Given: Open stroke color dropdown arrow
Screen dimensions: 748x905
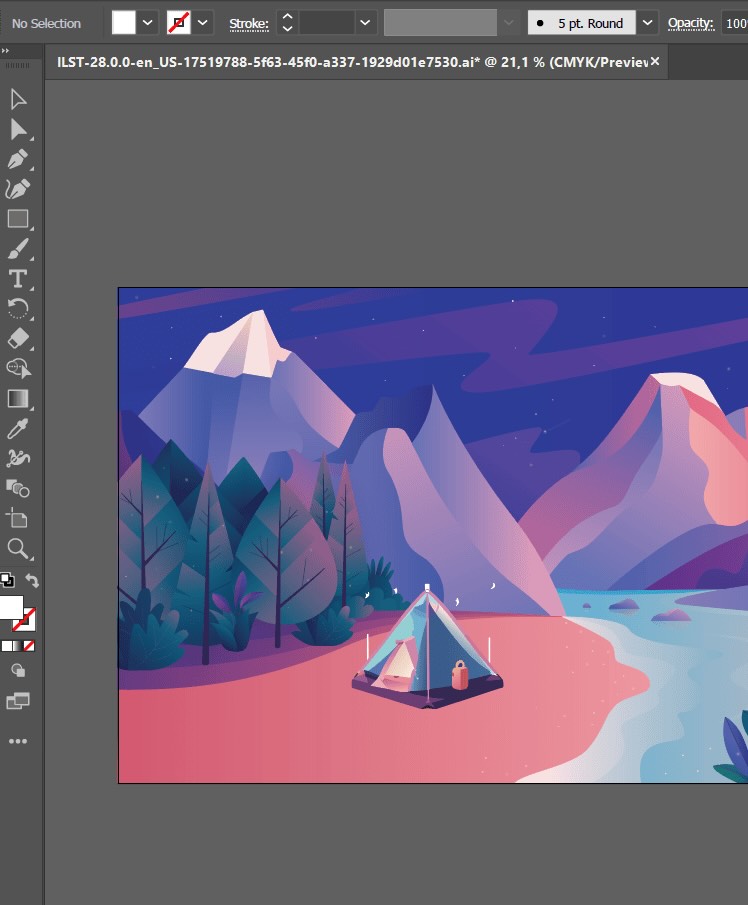Looking at the screenshot, I should click(203, 23).
